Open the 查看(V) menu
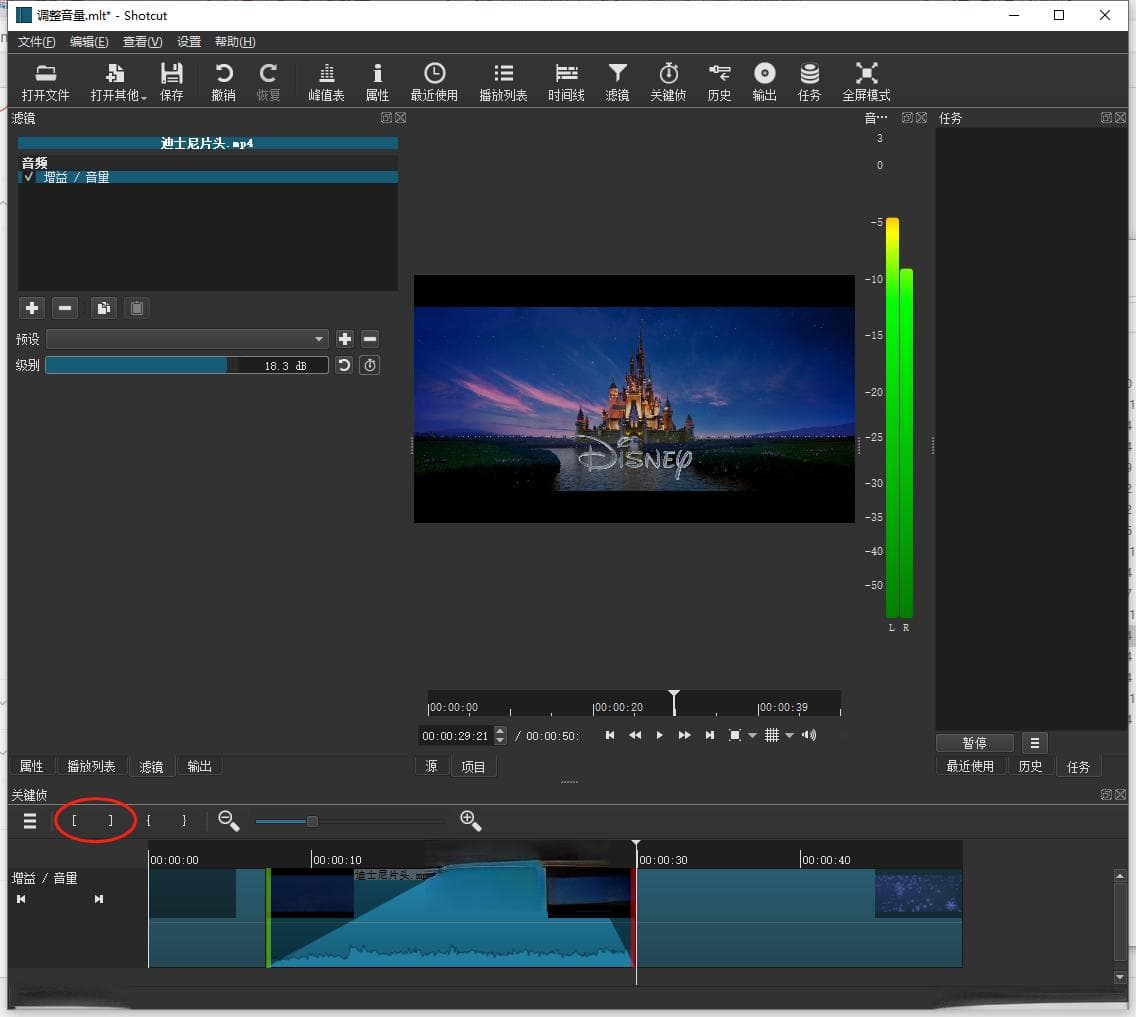 pyautogui.click(x=143, y=42)
